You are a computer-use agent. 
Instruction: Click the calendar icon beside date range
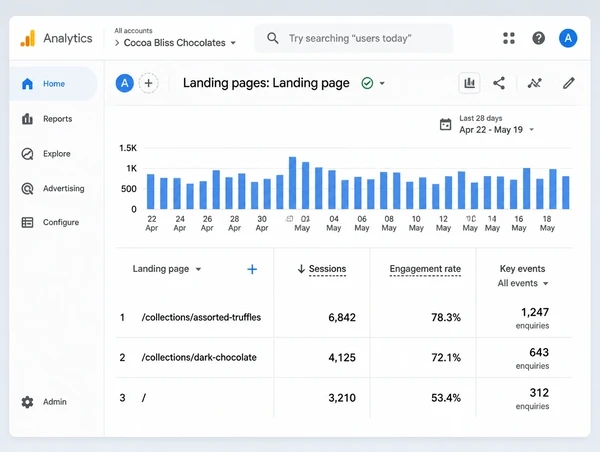[x=445, y=124]
